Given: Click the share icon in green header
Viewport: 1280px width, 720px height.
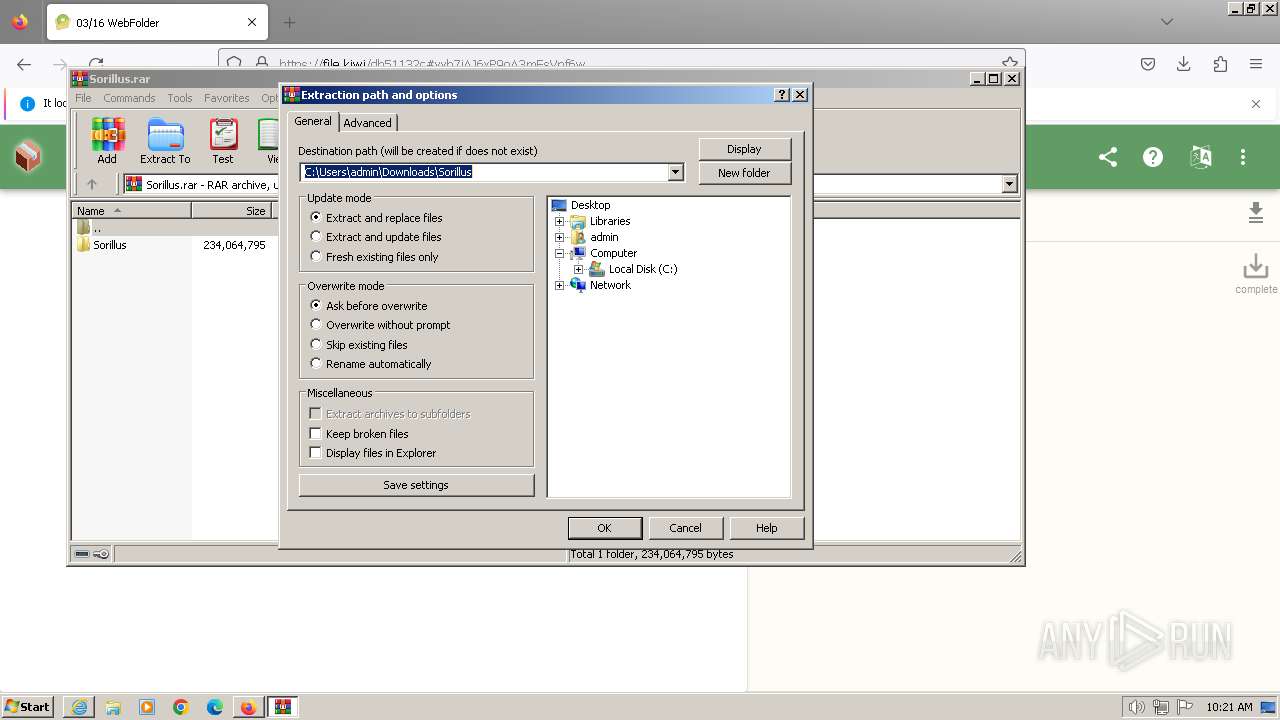Looking at the screenshot, I should coord(1108,157).
